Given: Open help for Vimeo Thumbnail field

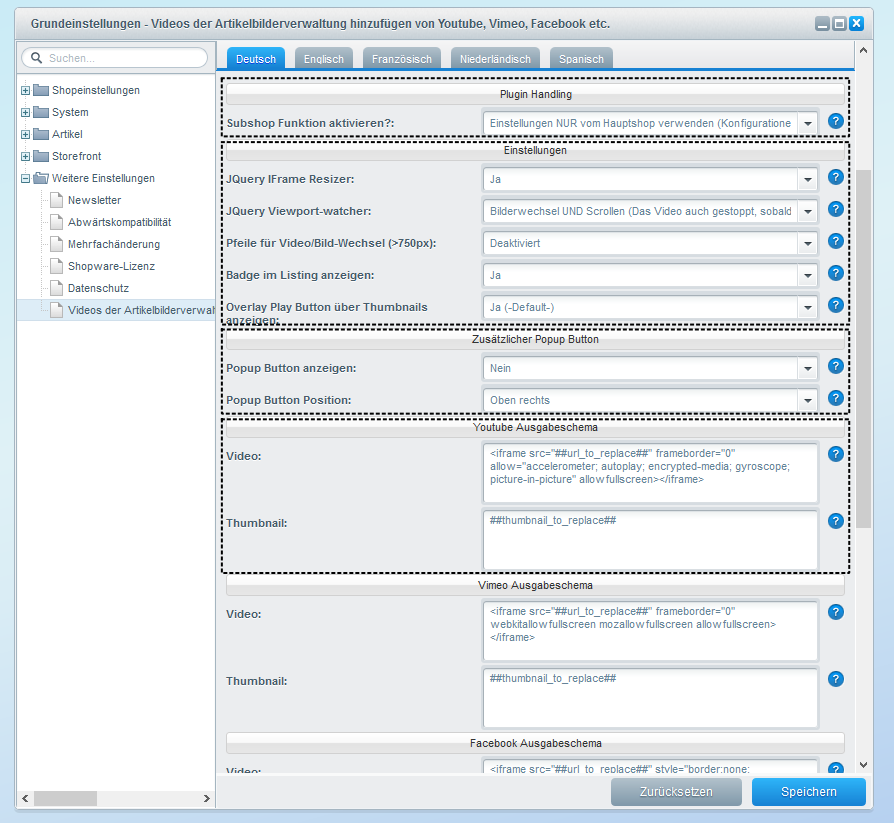Looking at the screenshot, I should pyautogui.click(x=835, y=679).
